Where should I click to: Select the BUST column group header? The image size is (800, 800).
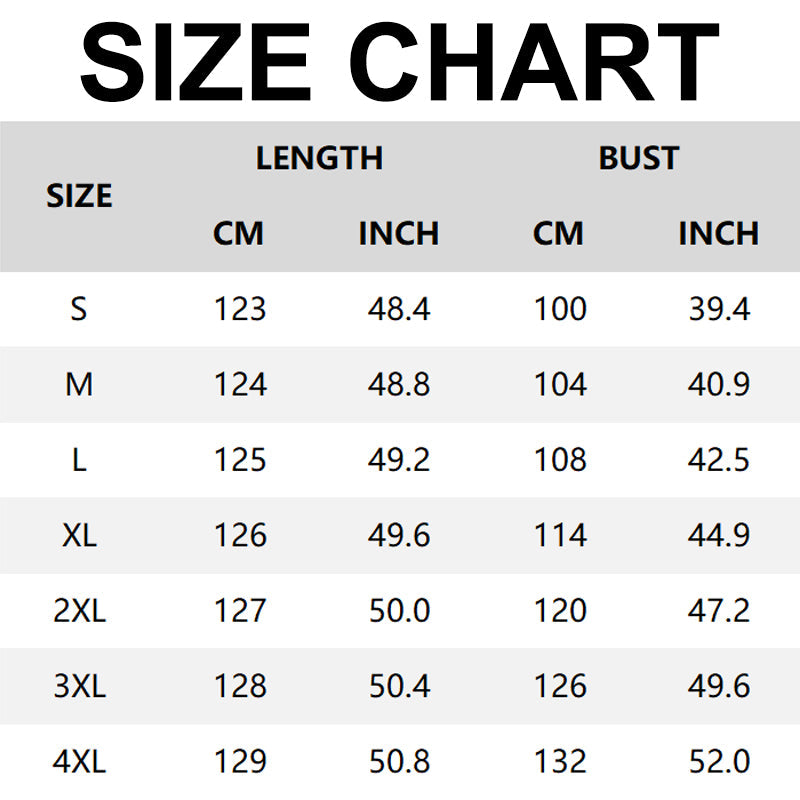tap(638, 158)
